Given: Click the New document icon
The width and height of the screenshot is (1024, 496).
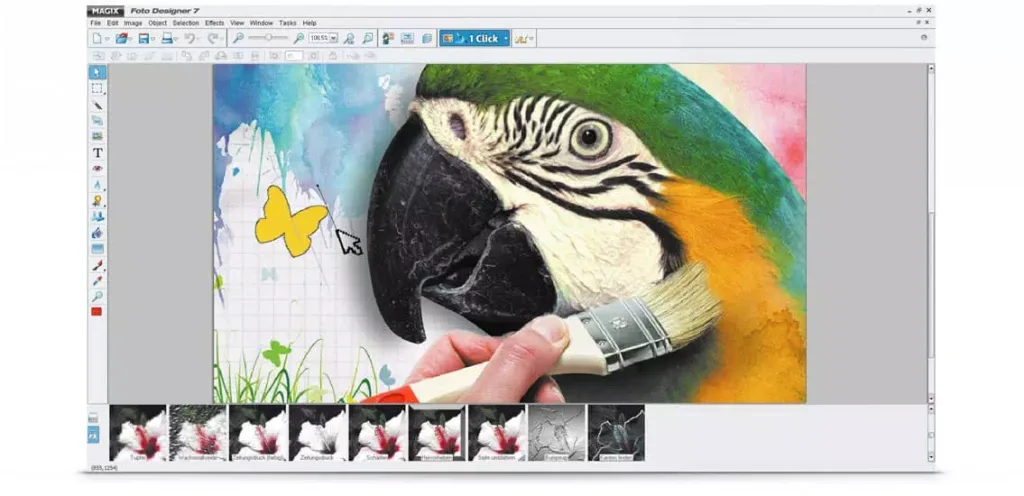Looking at the screenshot, I should click(97, 39).
